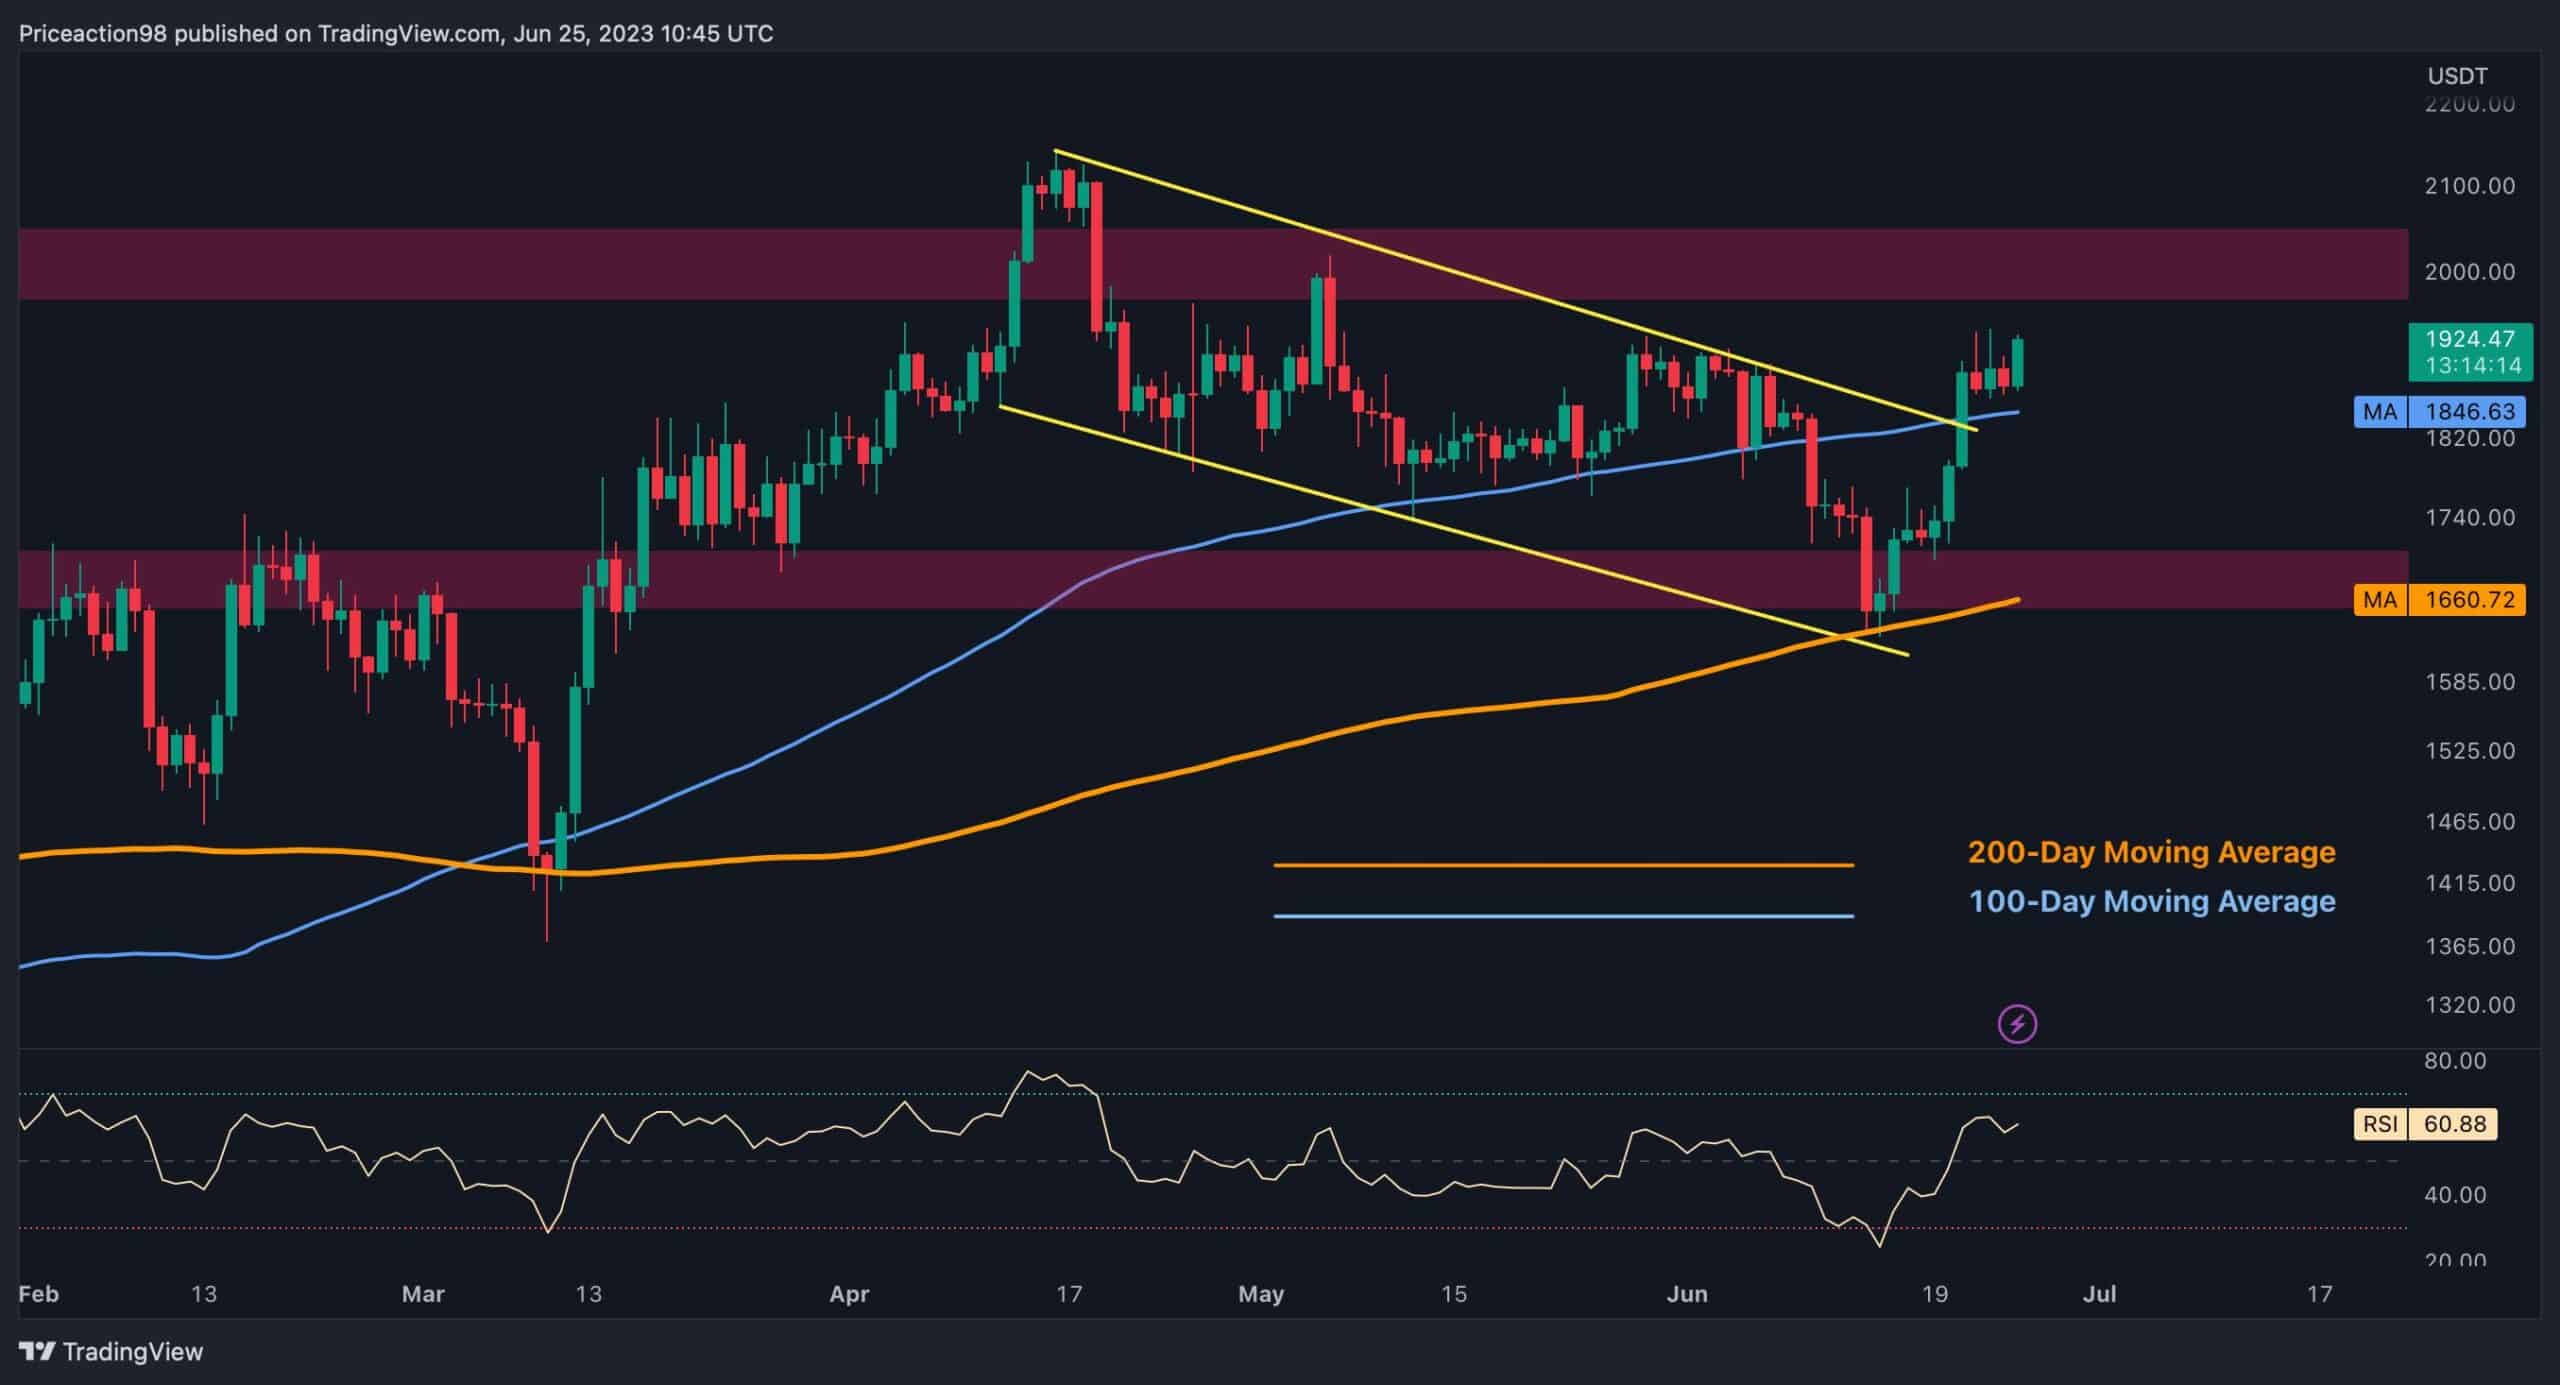Screen dimensions: 2560x1385
Task: Click the countdown timer 13:14:14
Action: [x=2474, y=365]
